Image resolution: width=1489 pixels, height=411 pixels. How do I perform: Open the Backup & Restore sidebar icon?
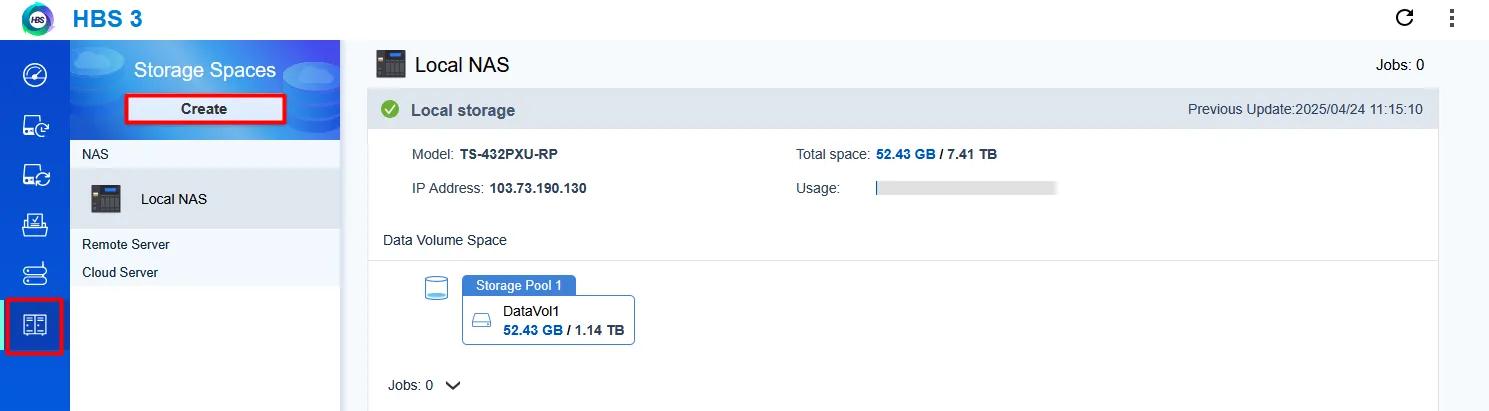(35, 126)
